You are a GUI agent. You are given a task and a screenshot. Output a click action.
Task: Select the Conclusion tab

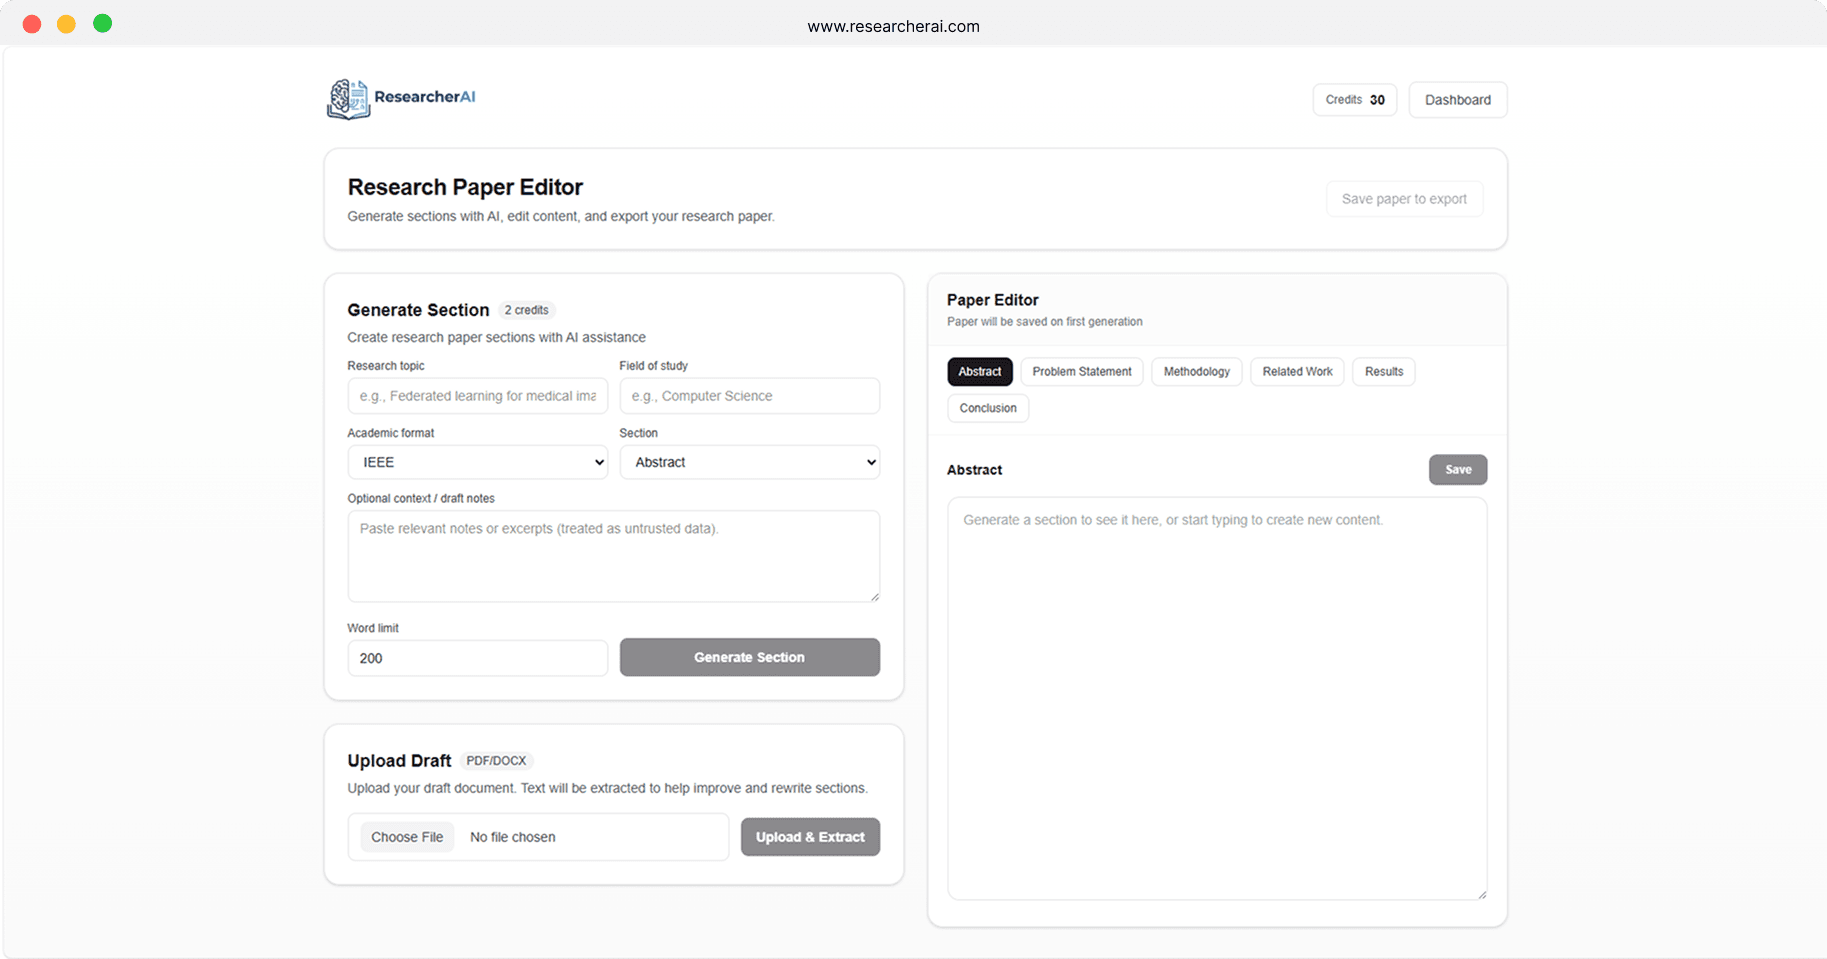tap(987, 408)
